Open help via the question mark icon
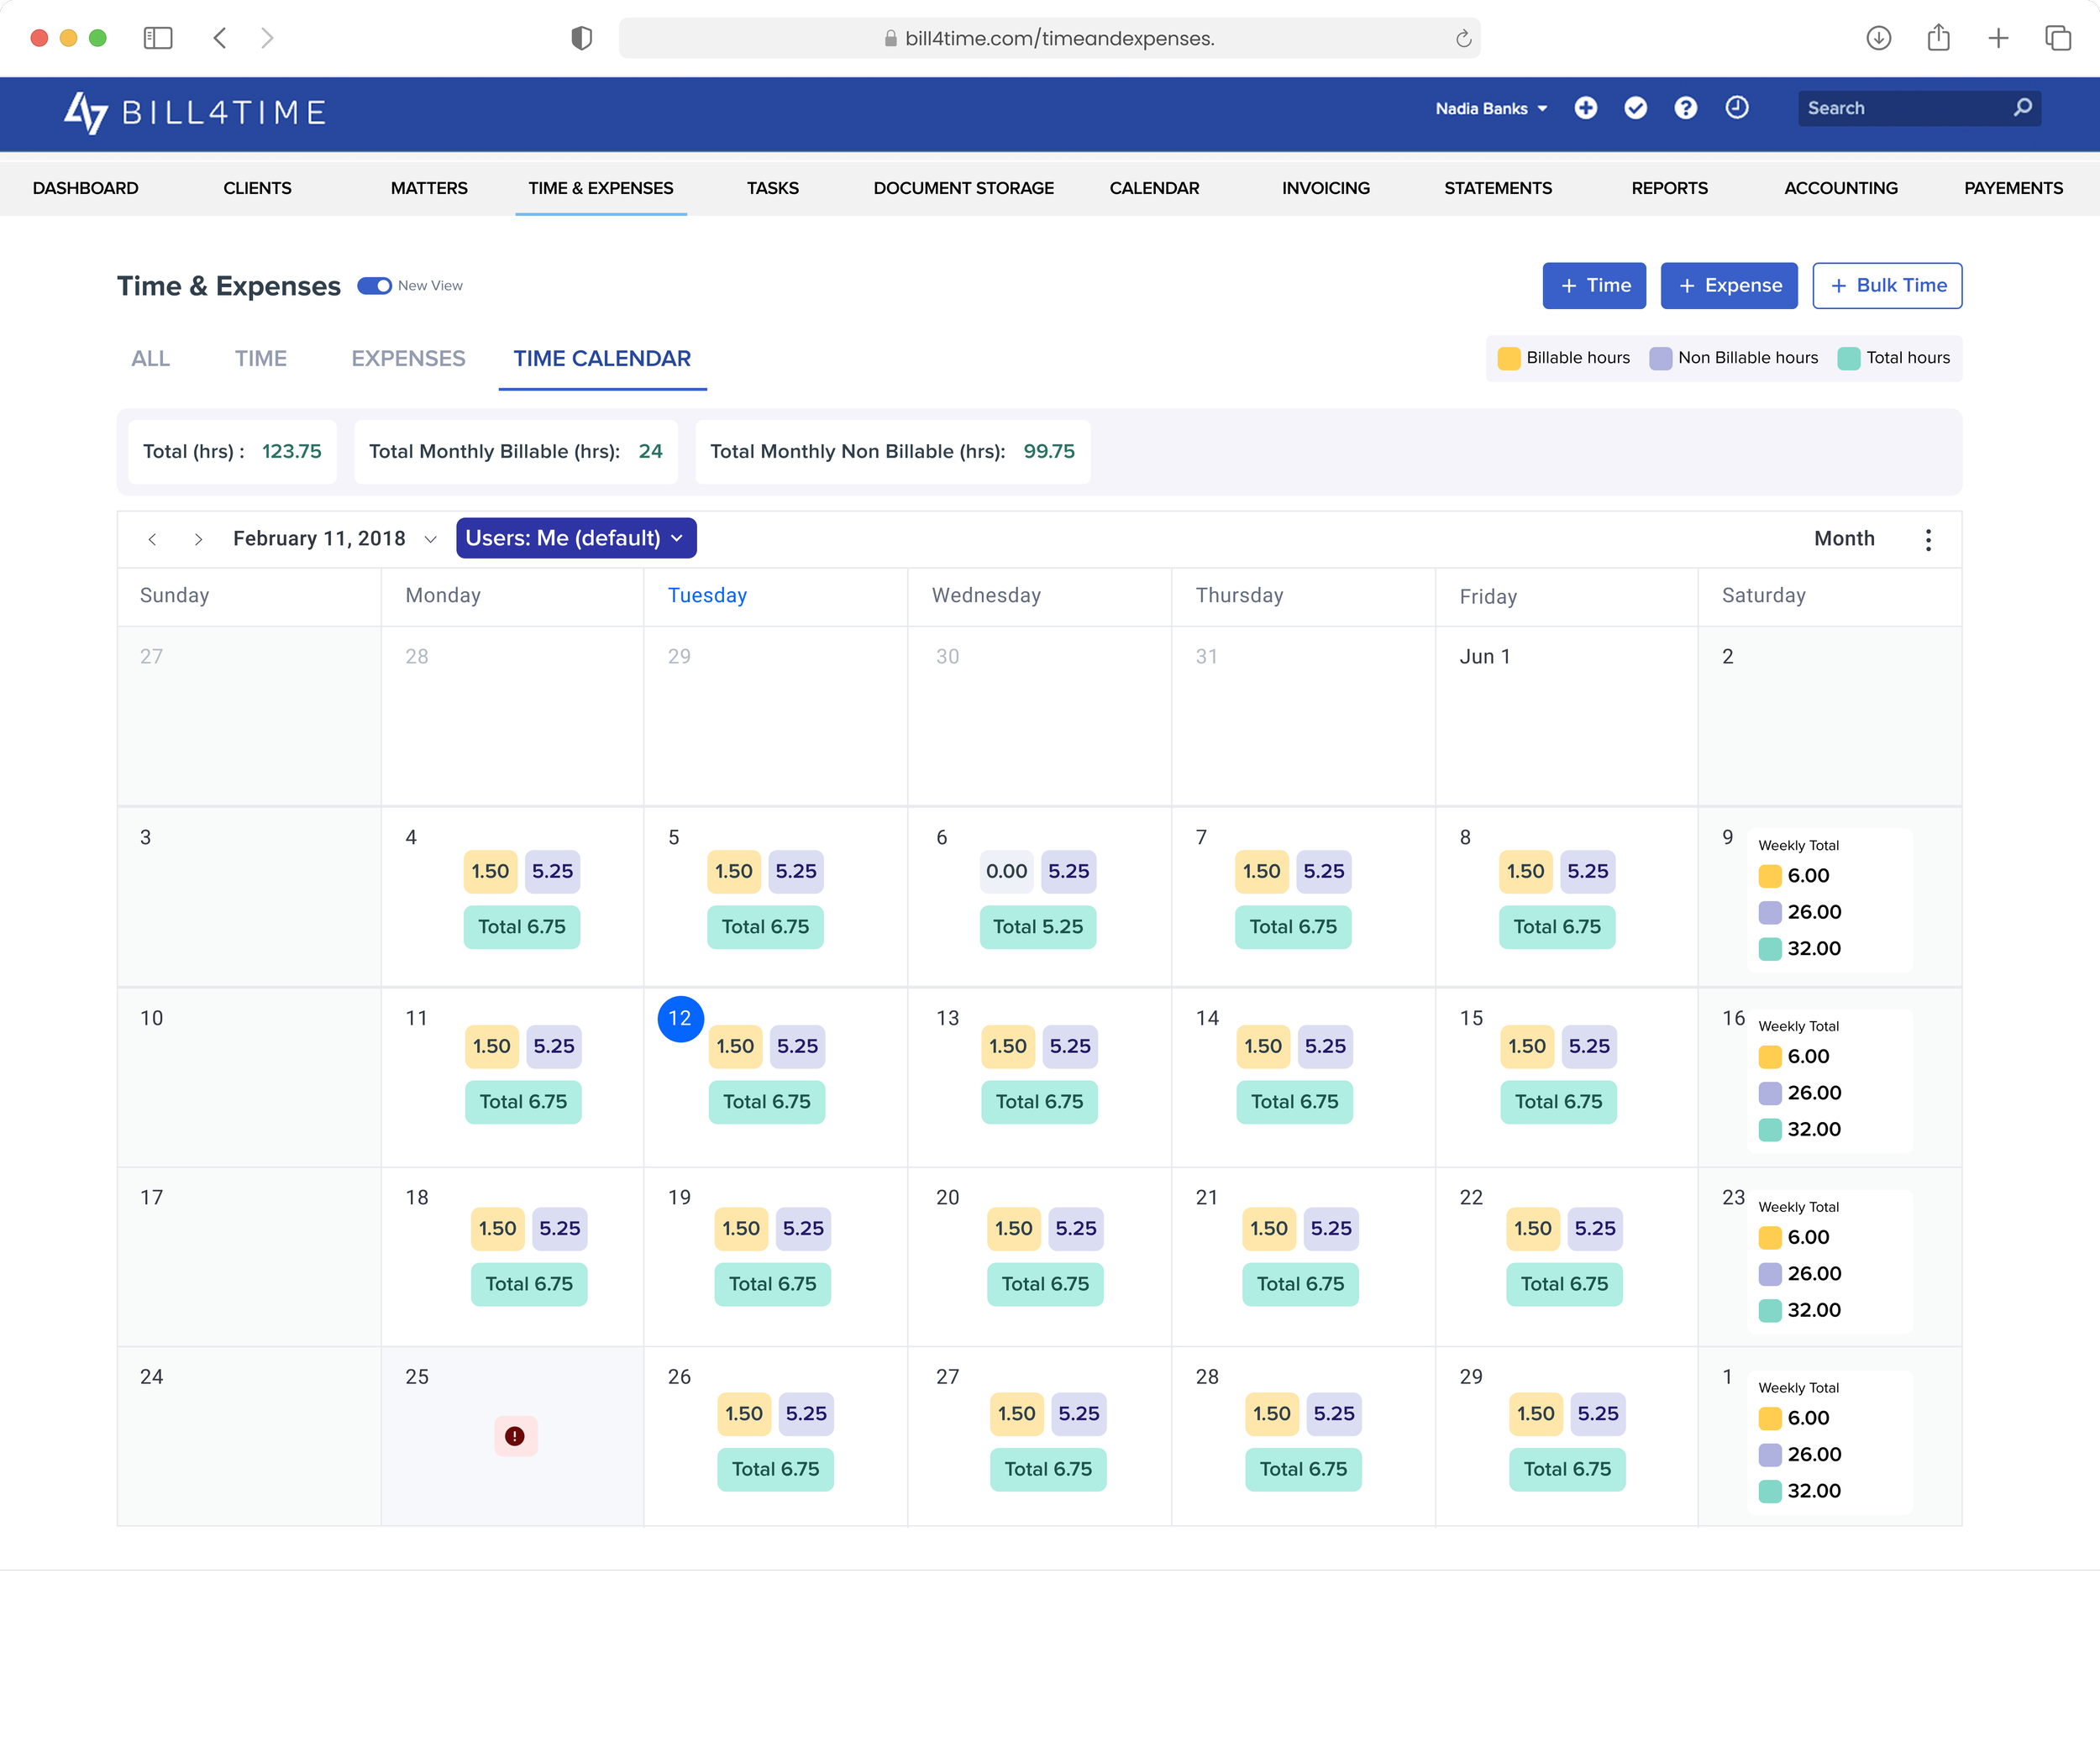Viewport: 2100px width, 1741px height. click(1686, 107)
